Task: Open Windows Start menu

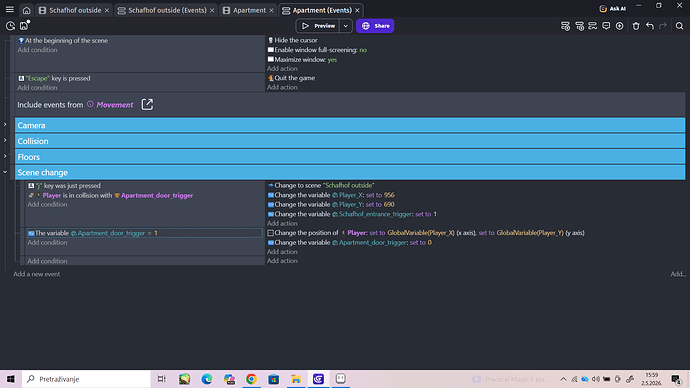Action: (x=11, y=379)
